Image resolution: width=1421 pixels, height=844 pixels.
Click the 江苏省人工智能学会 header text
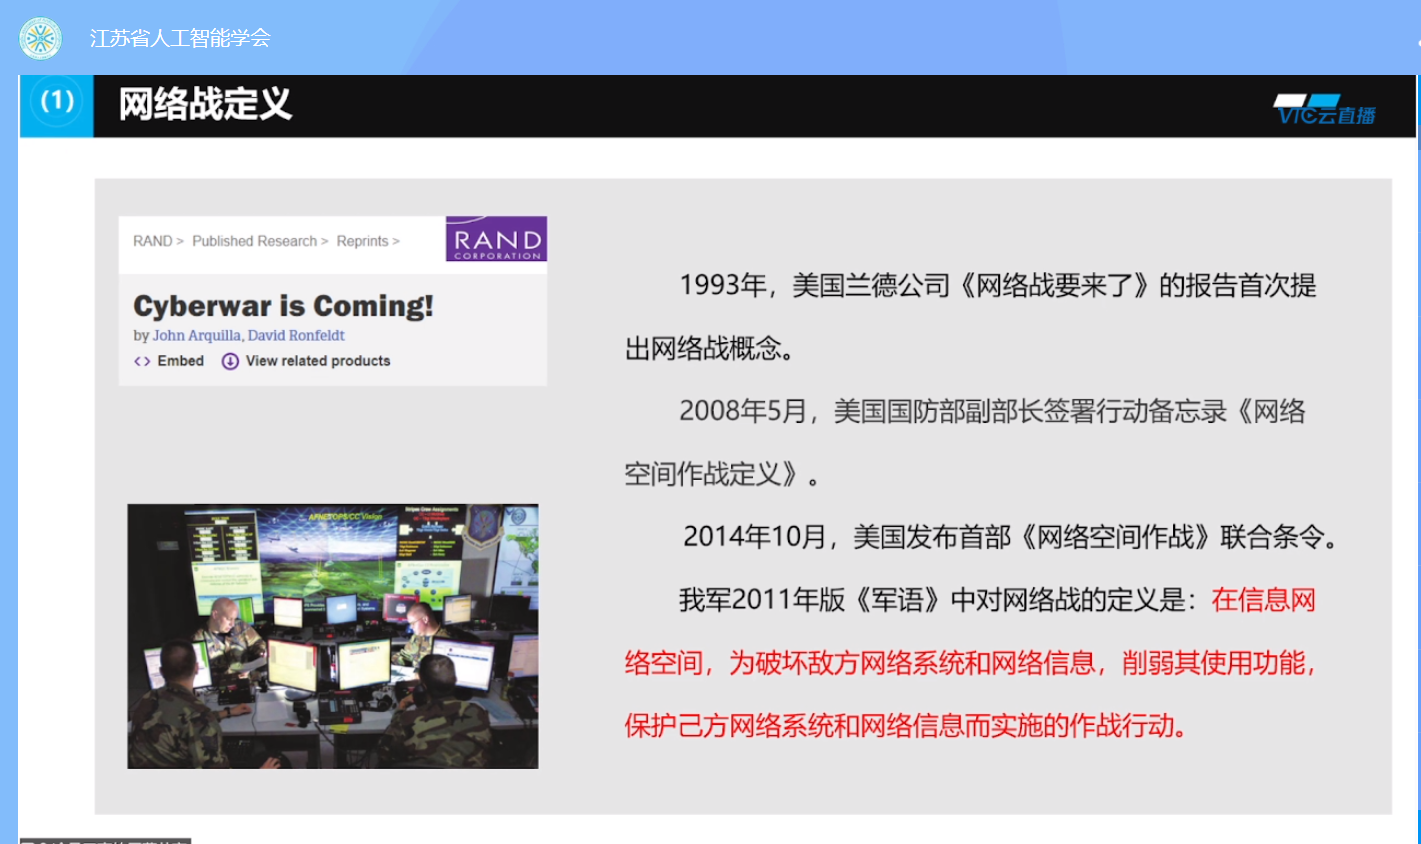click(180, 38)
